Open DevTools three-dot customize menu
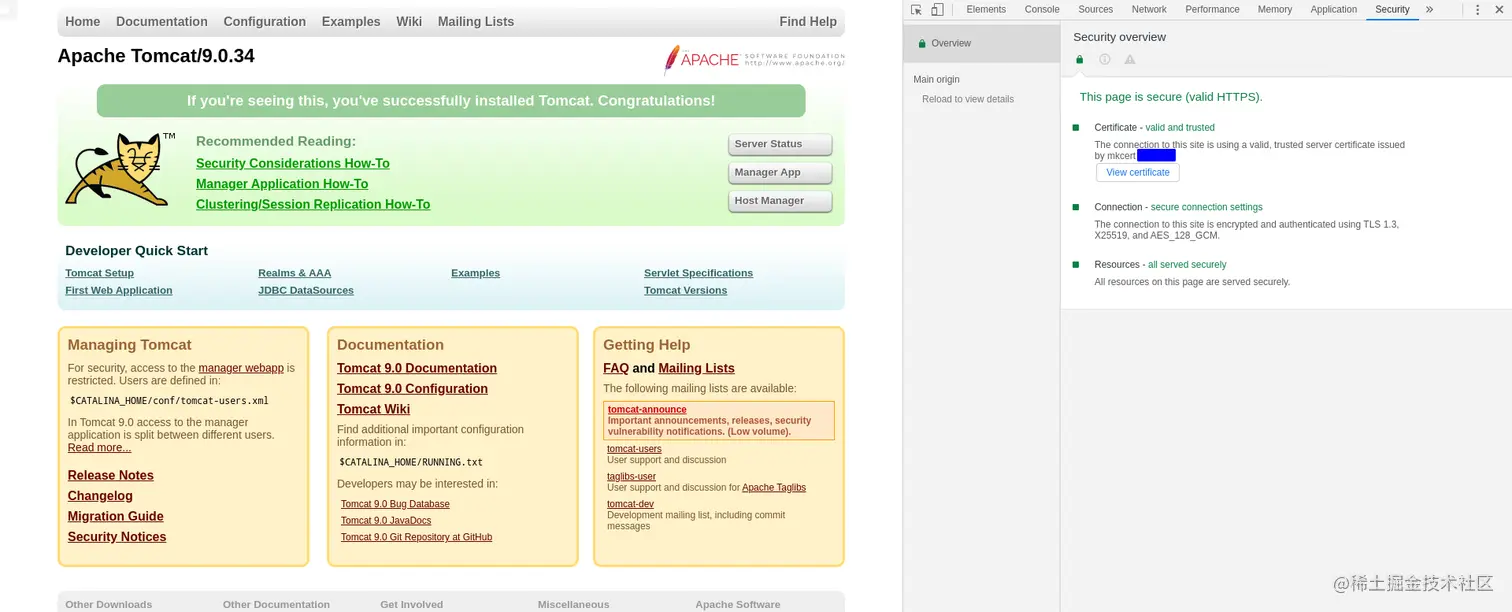This screenshot has height=612, width=1512. pos(1478,10)
